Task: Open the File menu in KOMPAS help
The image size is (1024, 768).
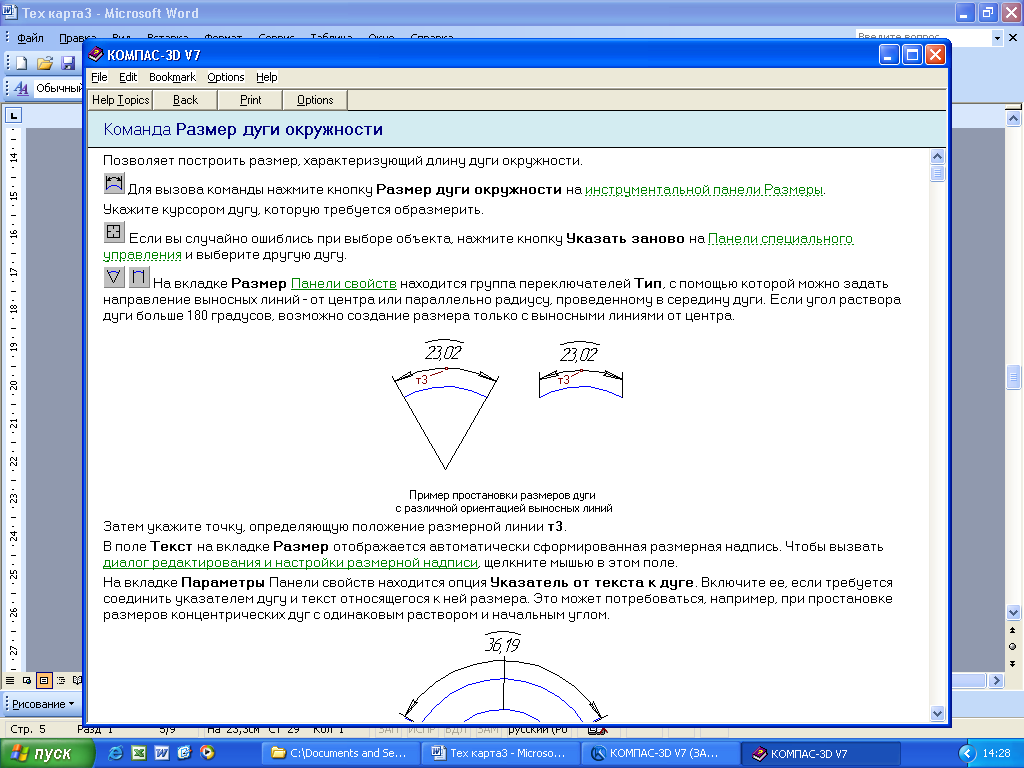Action: point(99,77)
